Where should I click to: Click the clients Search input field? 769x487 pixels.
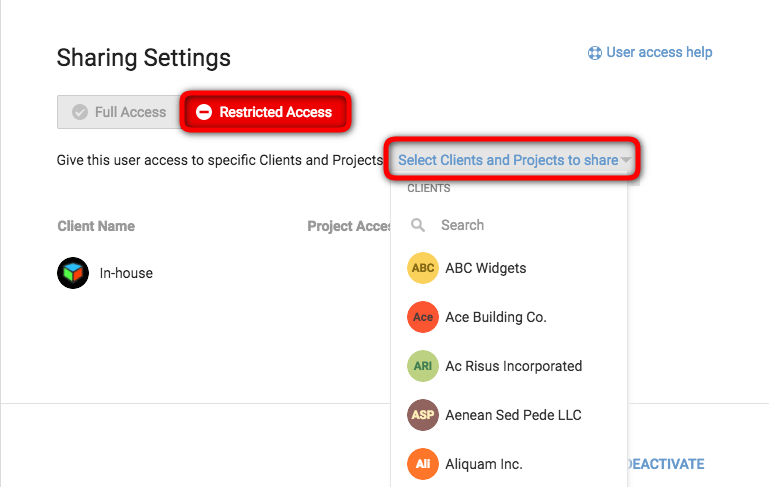pyautogui.click(x=509, y=225)
